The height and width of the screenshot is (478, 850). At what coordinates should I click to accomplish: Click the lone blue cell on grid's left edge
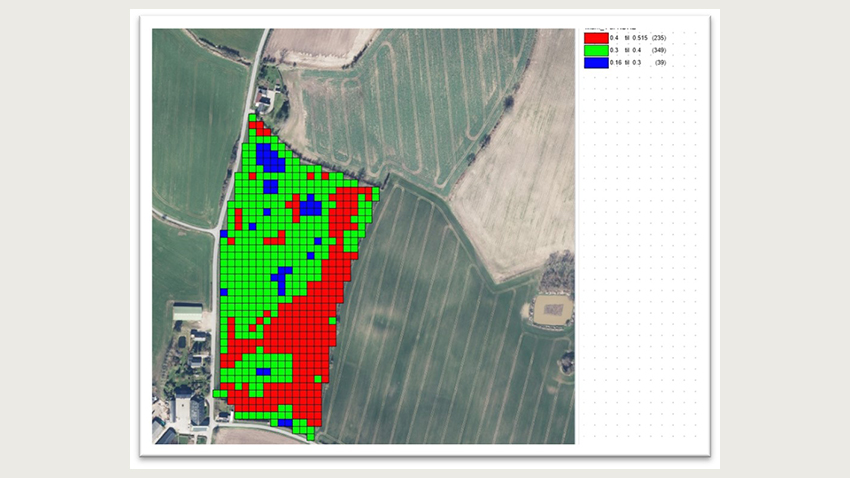[224, 234]
